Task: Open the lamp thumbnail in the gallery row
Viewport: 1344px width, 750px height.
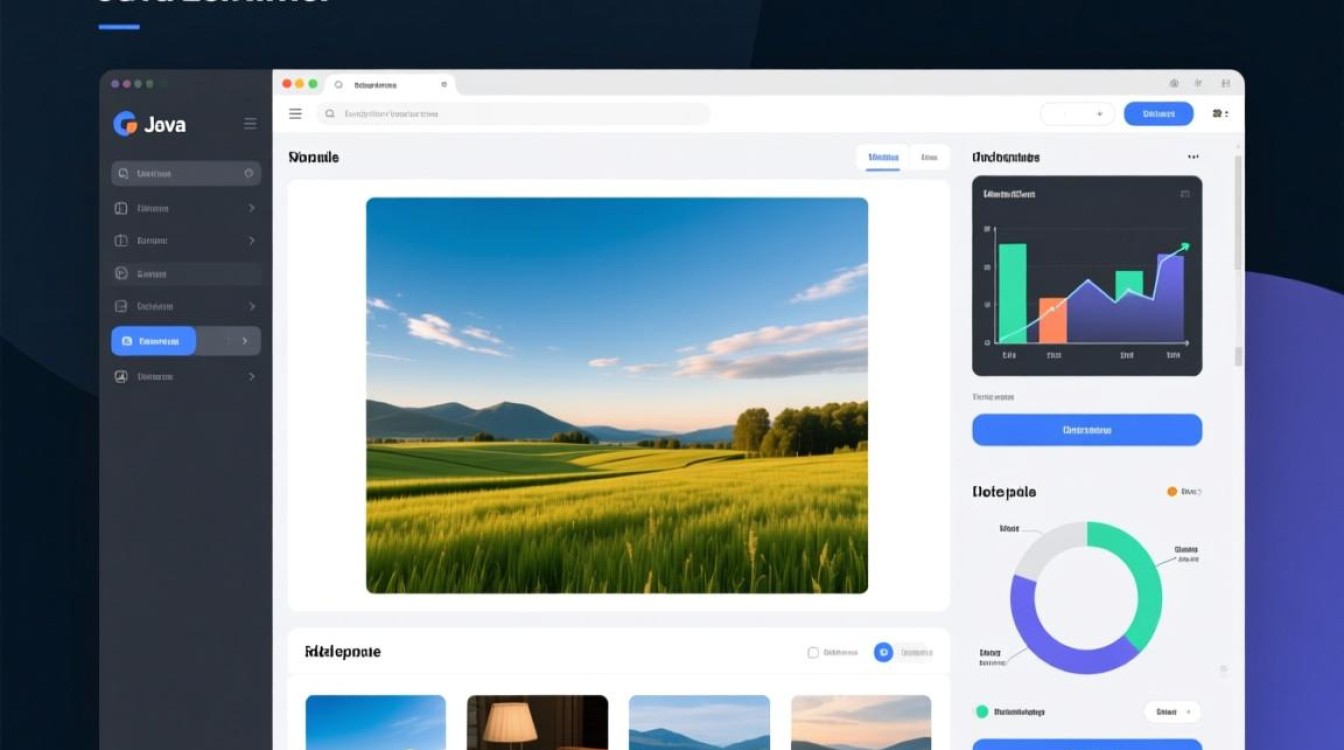Action: (x=537, y=722)
